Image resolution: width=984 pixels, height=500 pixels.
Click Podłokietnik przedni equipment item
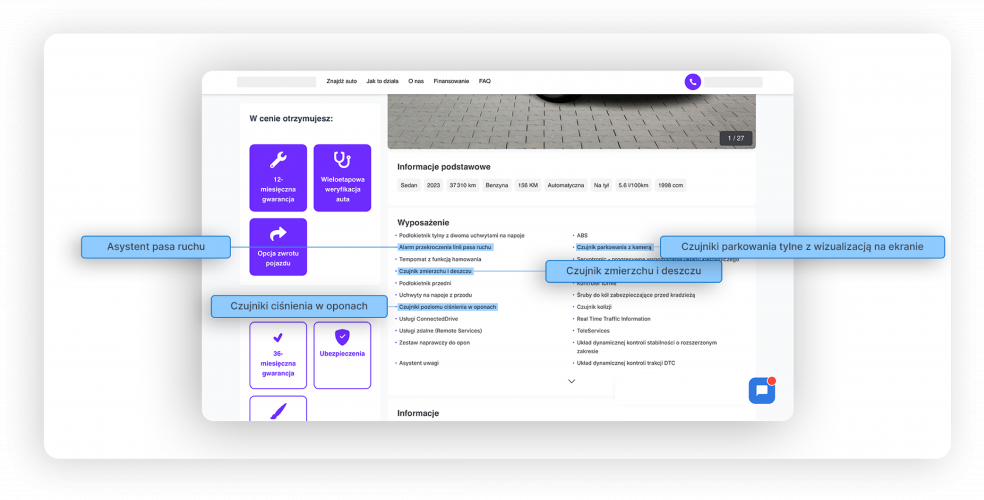425,284
